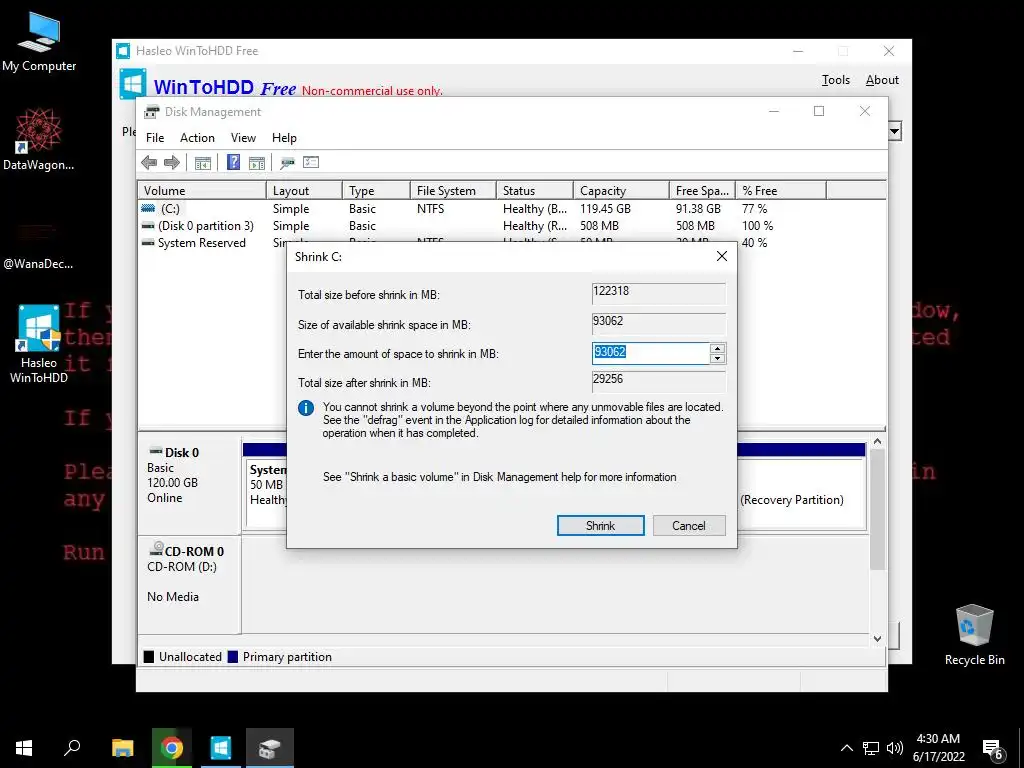Select the Disk 0 partition 3 drive icon

(148, 225)
